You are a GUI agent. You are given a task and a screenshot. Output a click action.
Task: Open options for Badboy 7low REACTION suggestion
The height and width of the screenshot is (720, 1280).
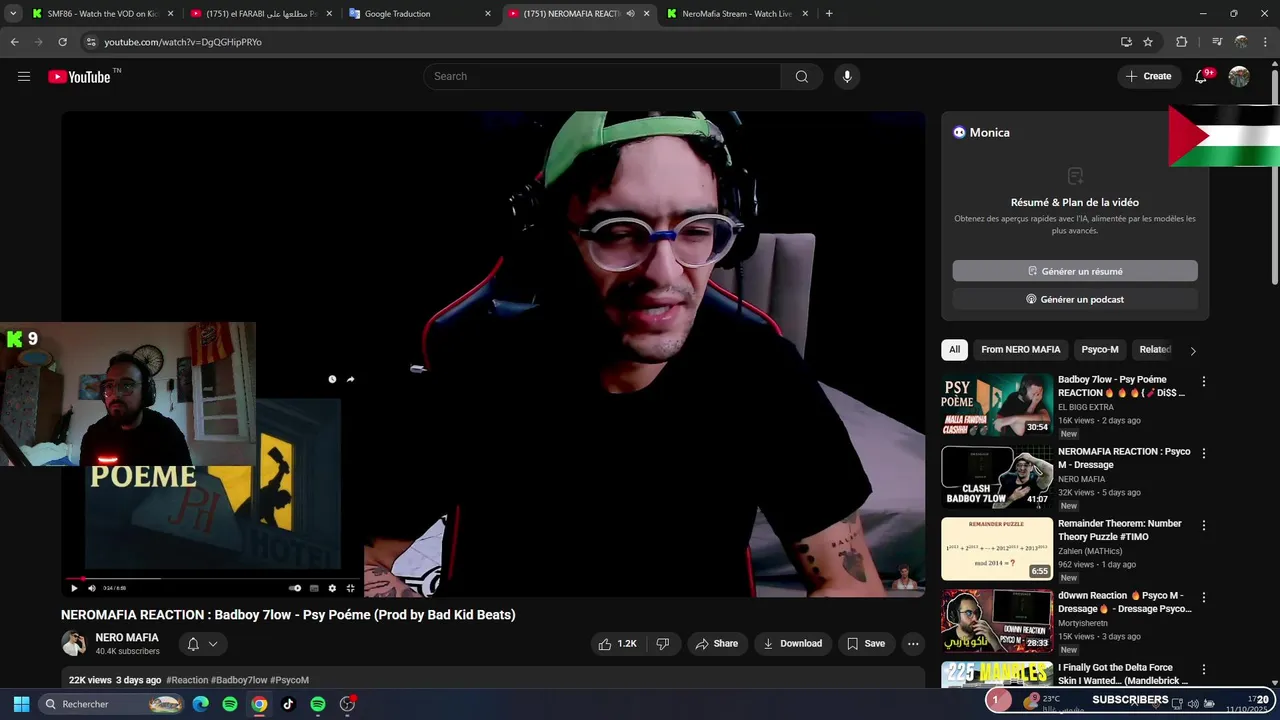1204,382
